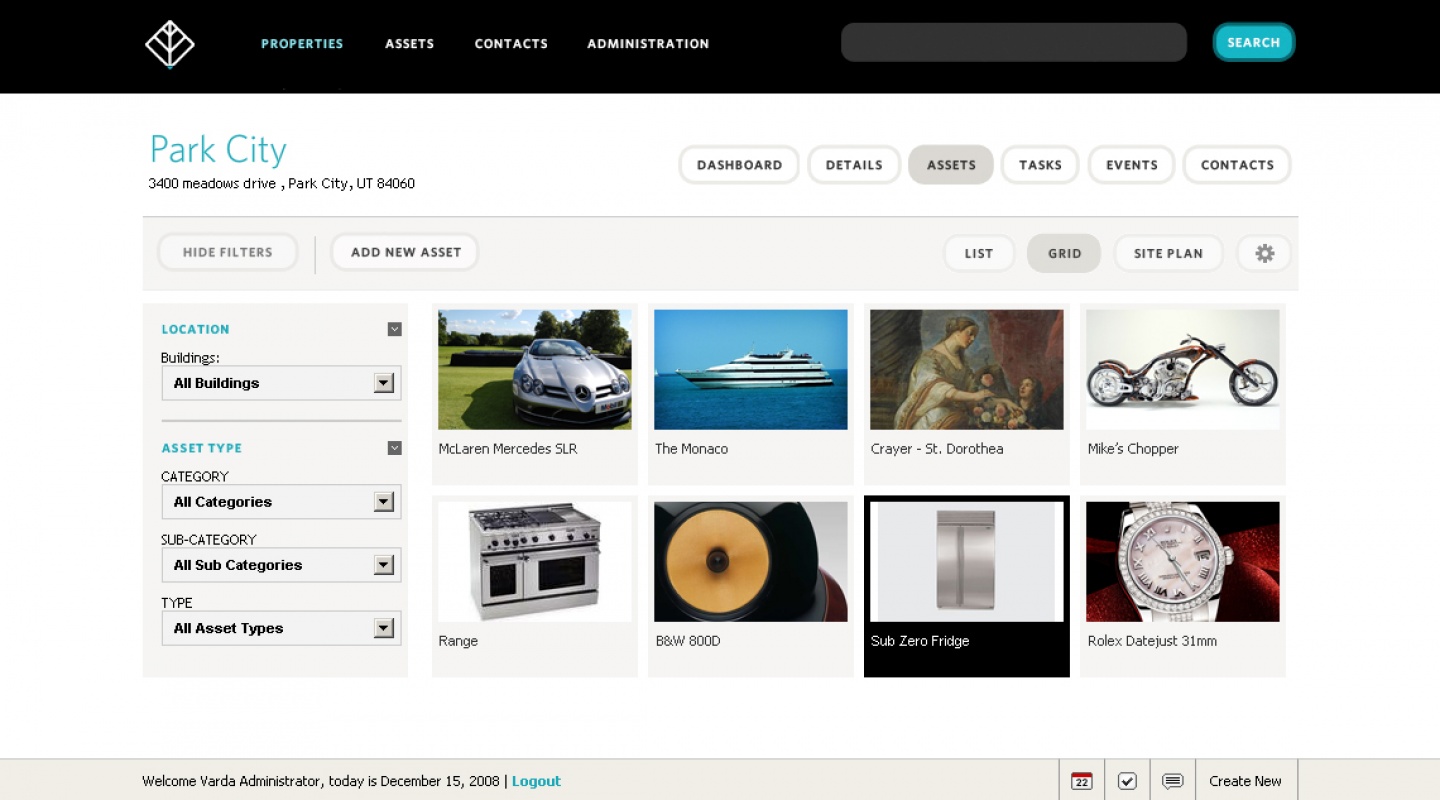
Task: Open the calendar icon in footer
Action: coord(1081,781)
